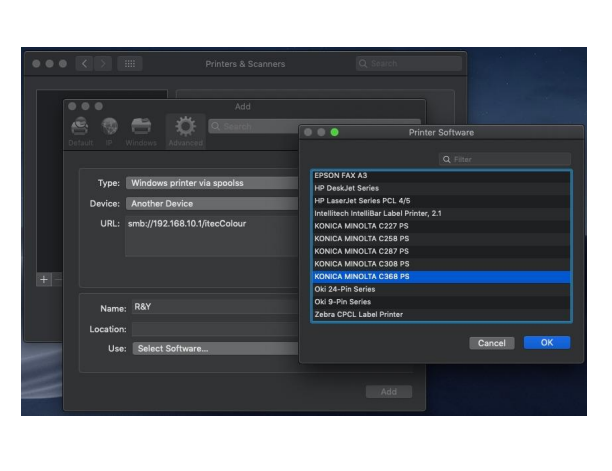Viewport: 612px width, 471px height.
Task: Open the Type dropdown menu
Action: 212,183
